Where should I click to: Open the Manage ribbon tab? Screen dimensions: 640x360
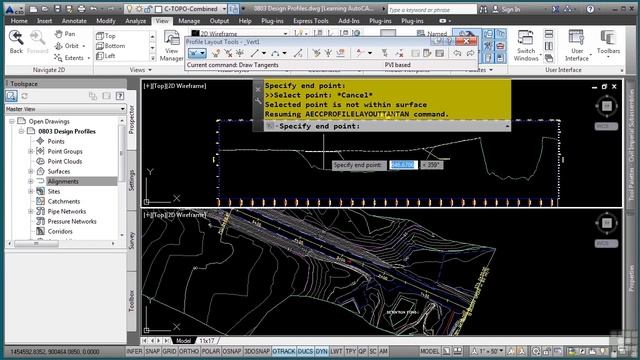(x=189, y=21)
